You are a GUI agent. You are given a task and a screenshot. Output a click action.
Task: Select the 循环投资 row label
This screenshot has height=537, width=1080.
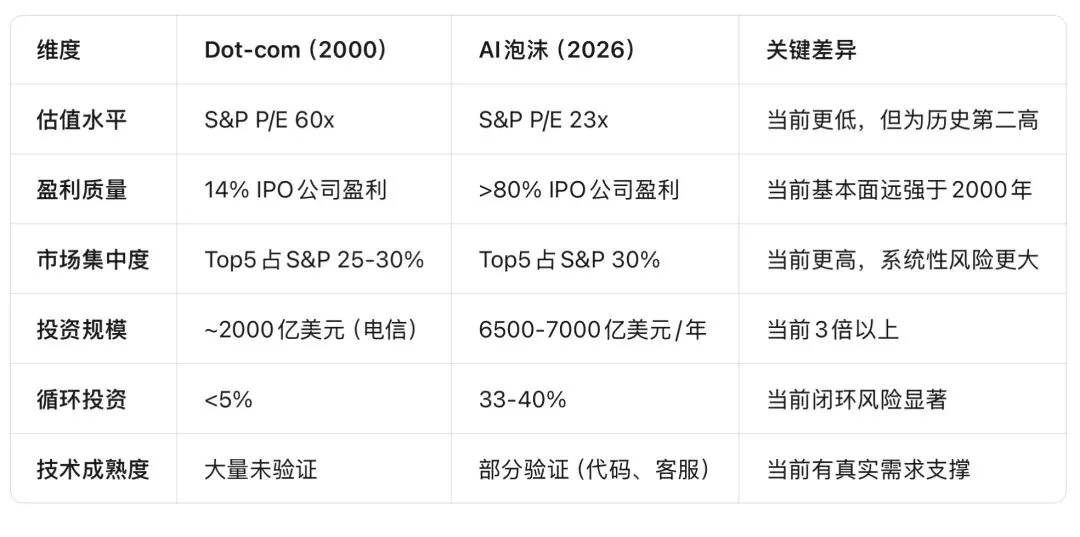81,399
